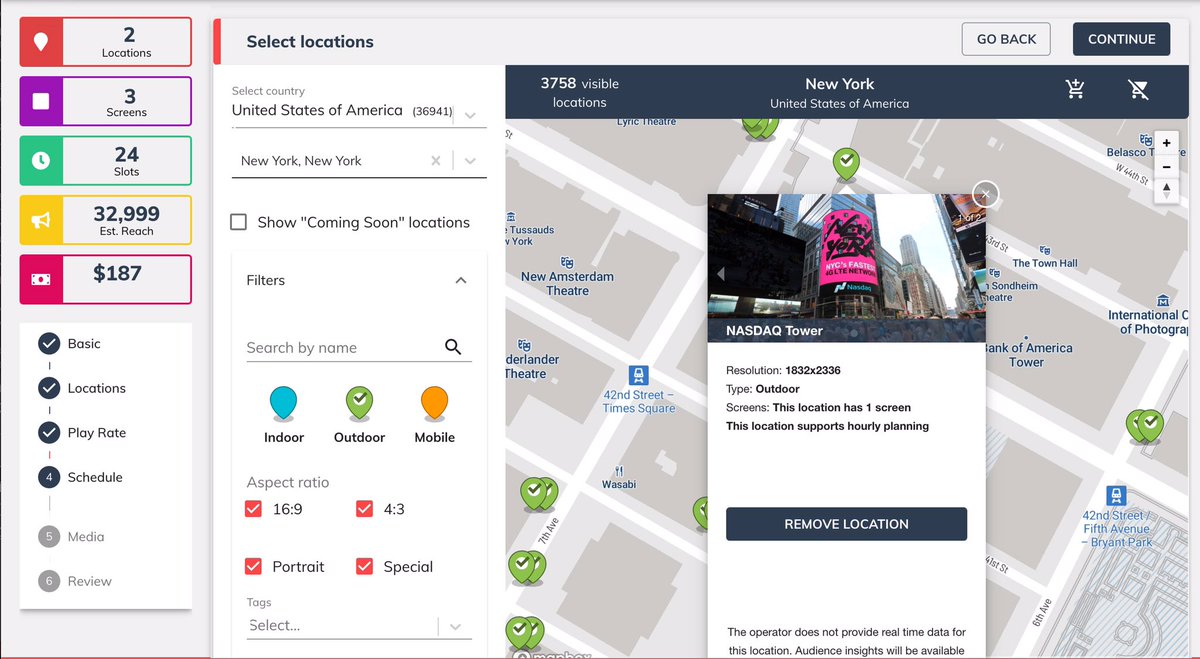This screenshot has height=659, width=1200.
Task: Uncheck the 4:3 aspect ratio
Action: (x=364, y=509)
